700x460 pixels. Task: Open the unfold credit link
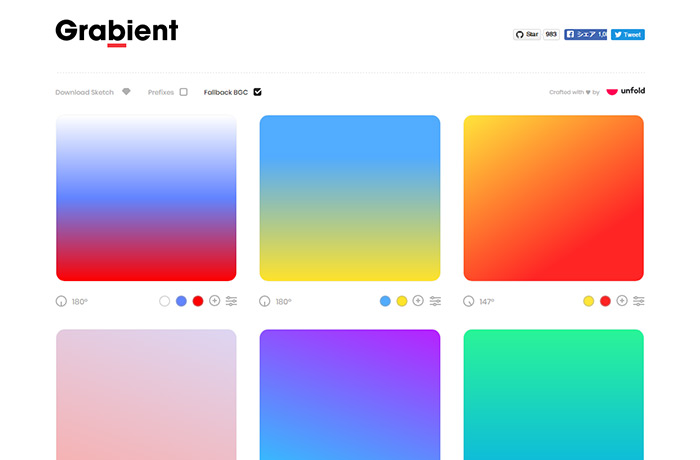coord(625,91)
